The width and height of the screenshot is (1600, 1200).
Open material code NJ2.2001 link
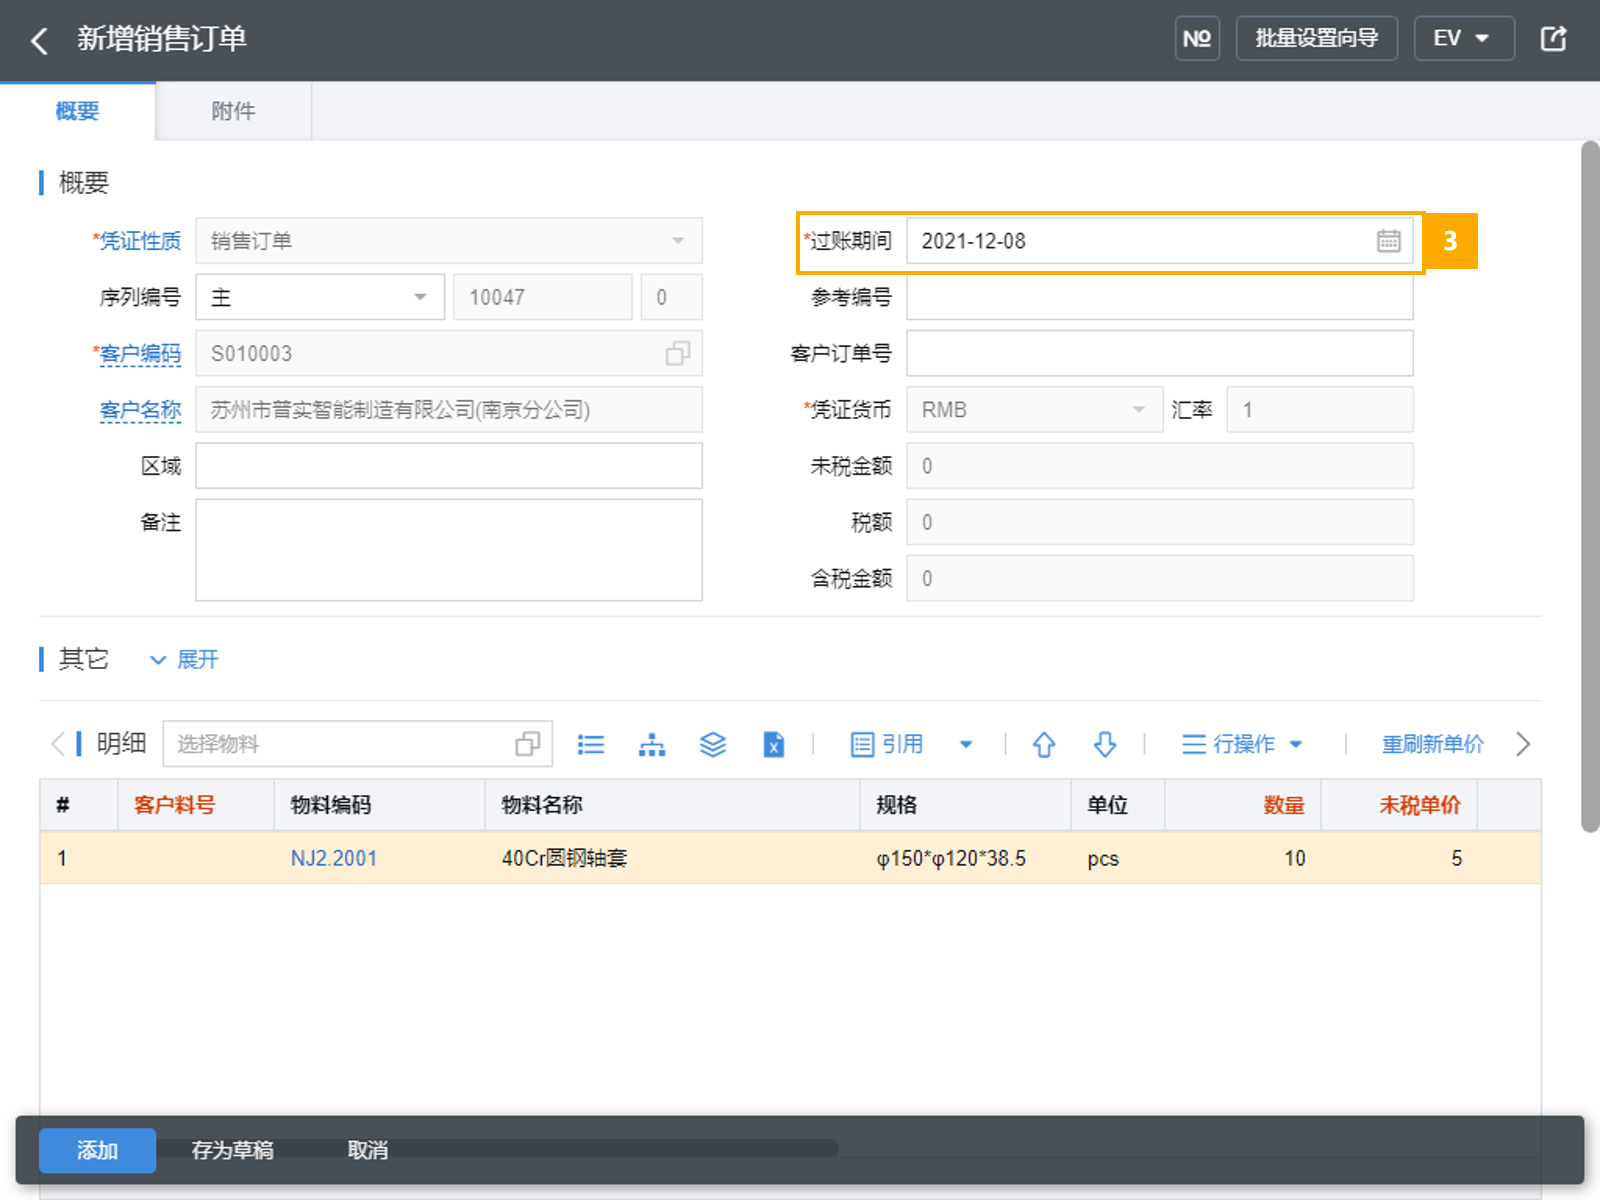pos(334,858)
